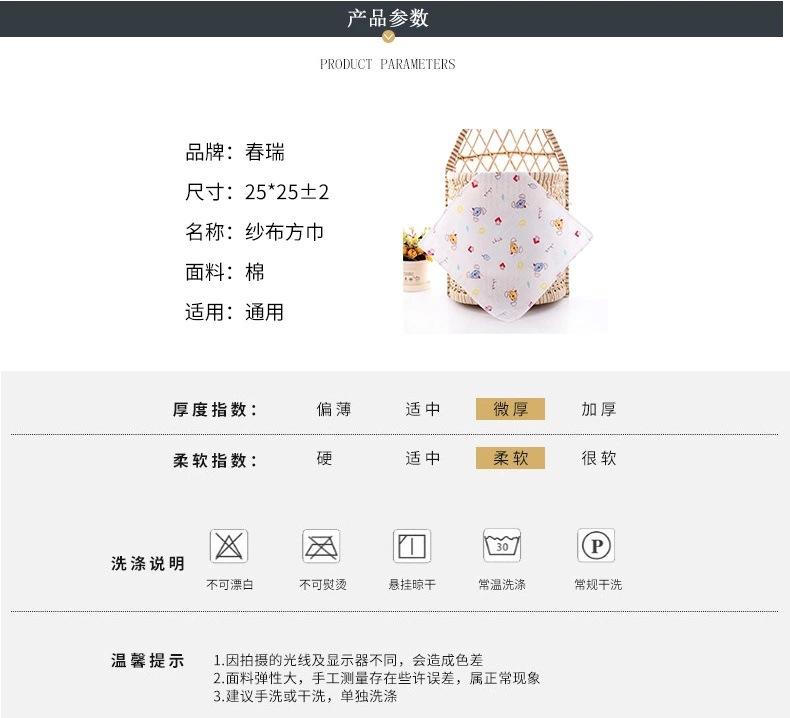Click the circled P dry-clean icon
This screenshot has height=718, width=790.
(596, 545)
